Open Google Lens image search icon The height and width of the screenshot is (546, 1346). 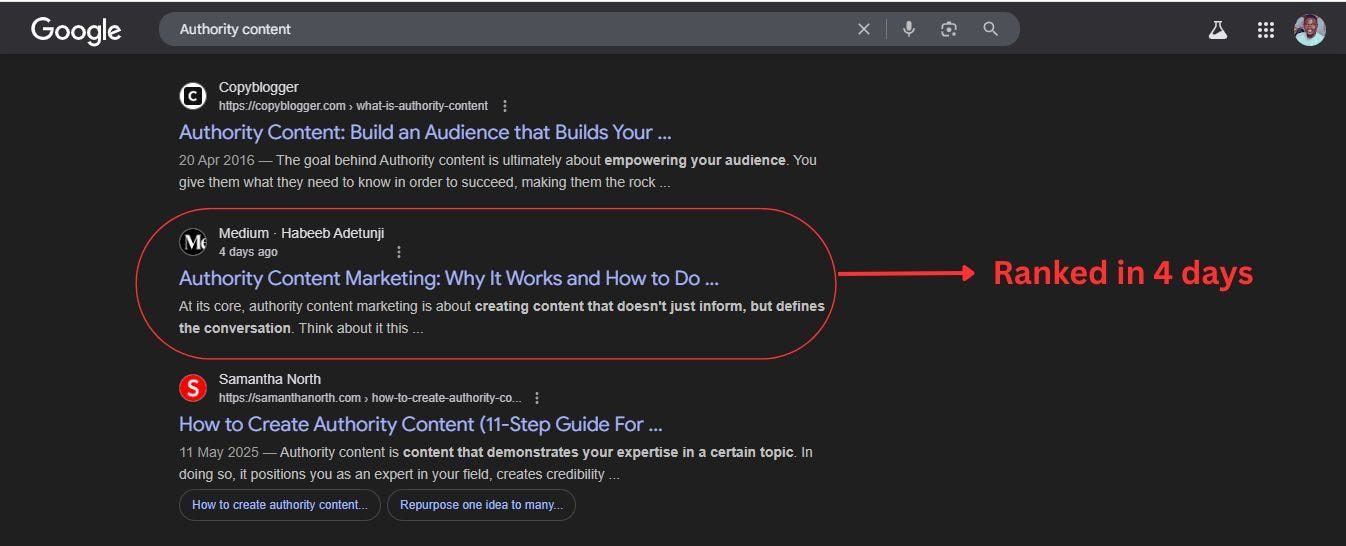949,29
